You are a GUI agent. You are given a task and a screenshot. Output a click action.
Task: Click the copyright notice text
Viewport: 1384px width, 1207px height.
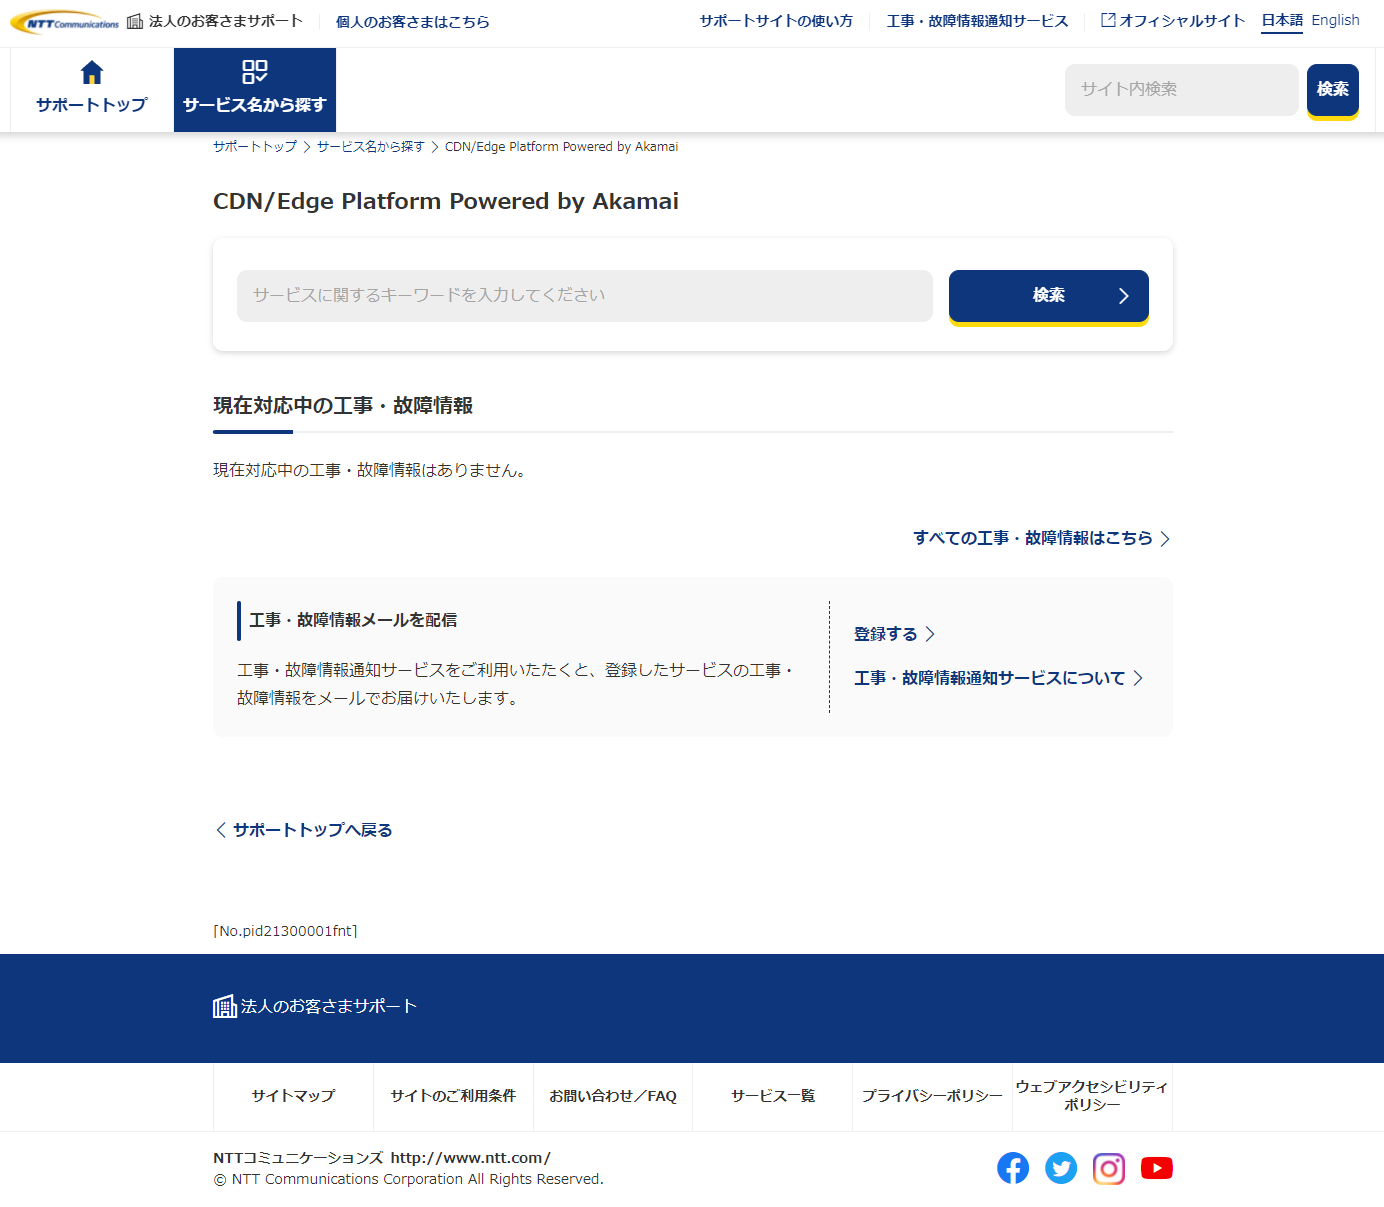coord(408,1179)
